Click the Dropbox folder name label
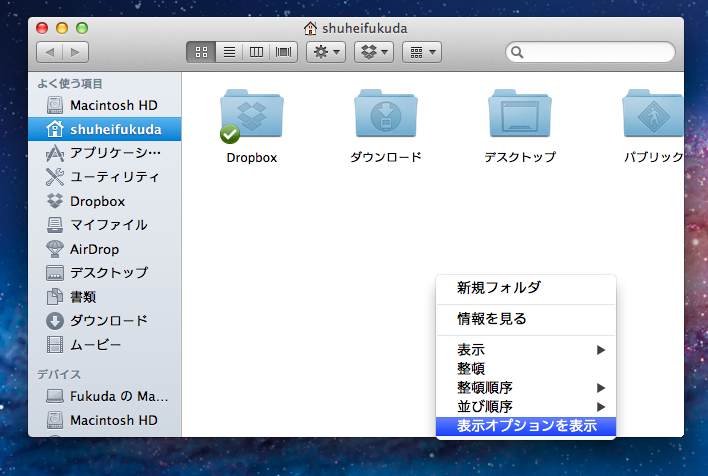Screen dimensions: 708x476 [252, 158]
